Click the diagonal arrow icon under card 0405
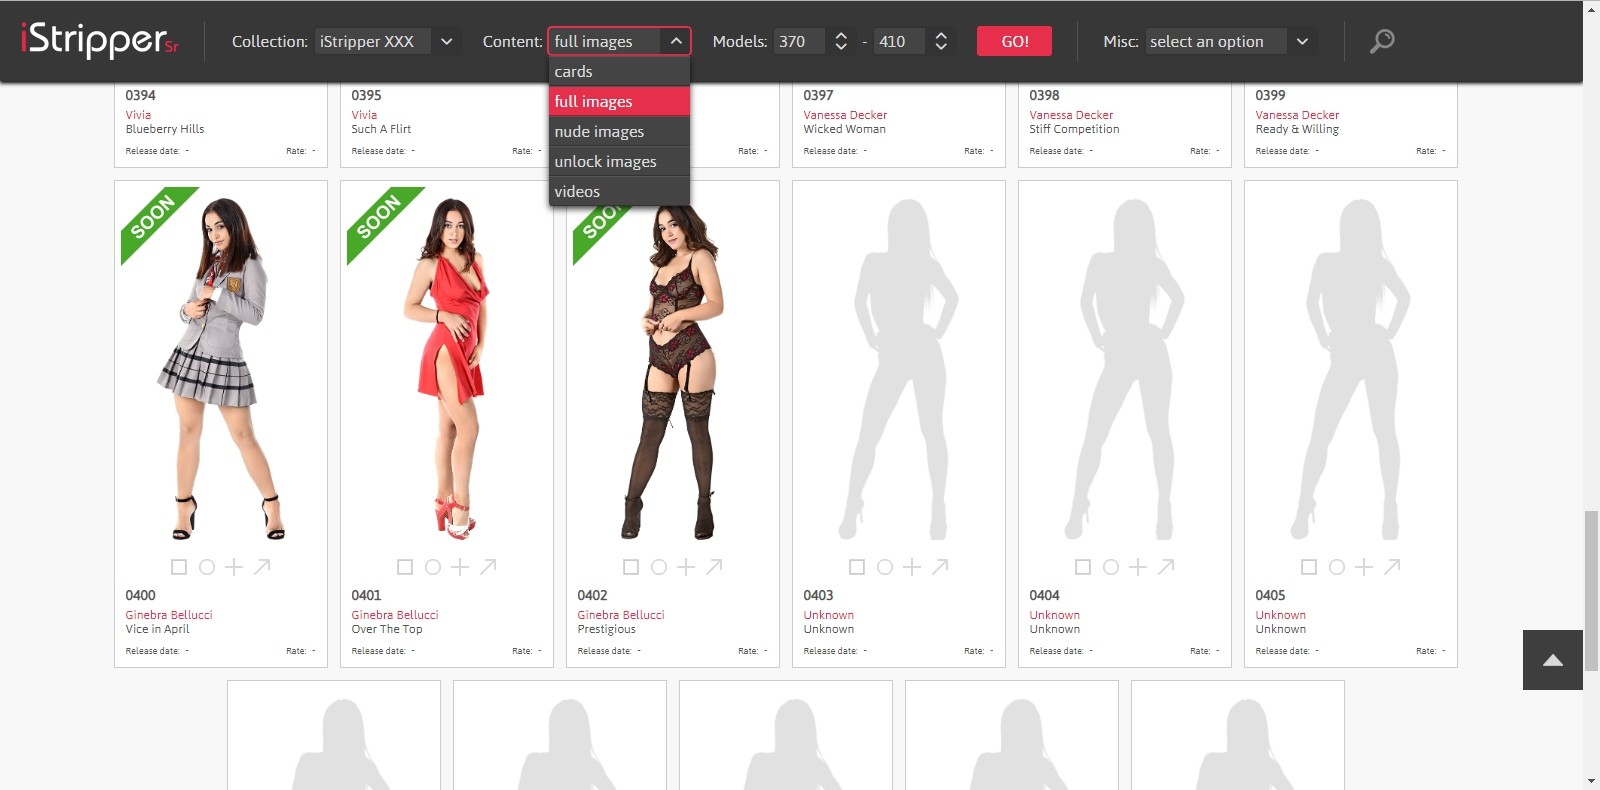 1392,567
